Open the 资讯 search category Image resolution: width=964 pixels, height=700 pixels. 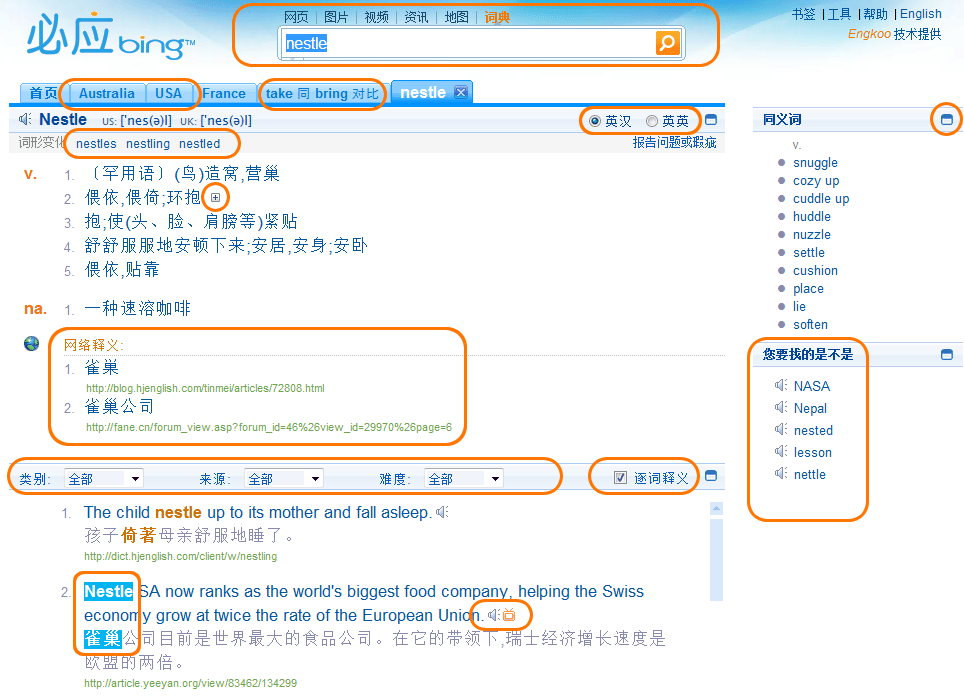click(416, 17)
